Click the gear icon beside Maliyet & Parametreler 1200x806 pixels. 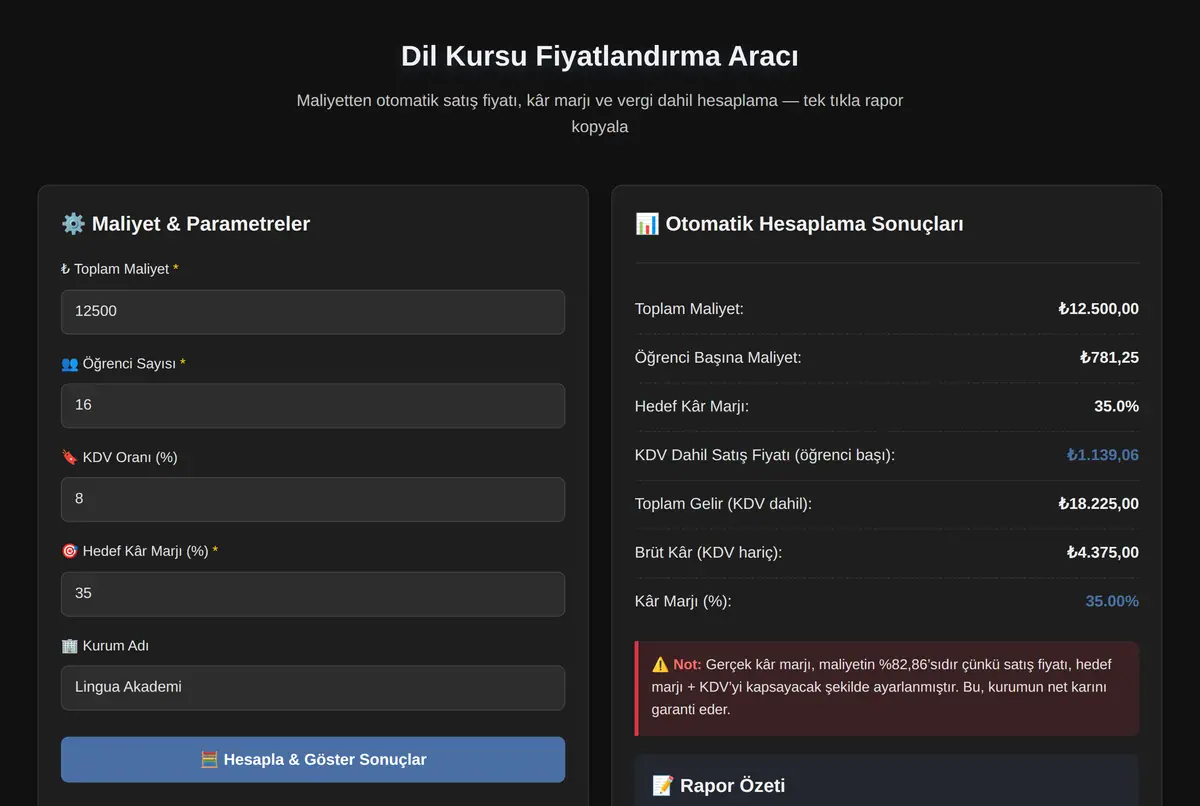click(73, 224)
